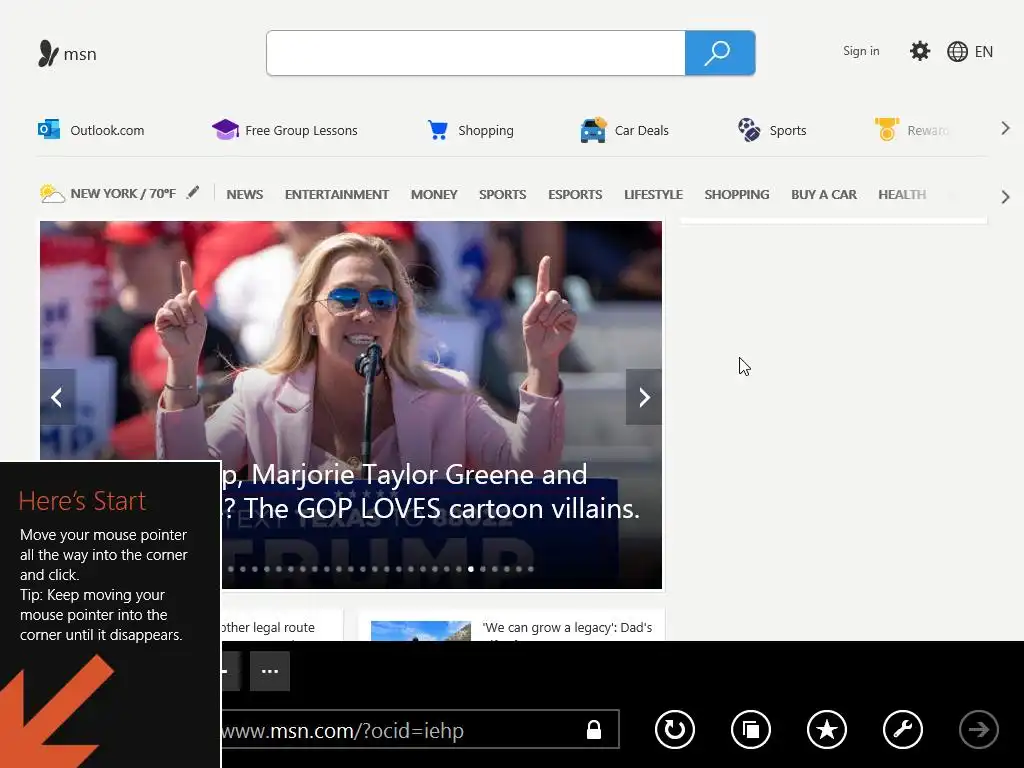Click the weather sun-cloud icon
This screenshot has height=768, width=1024.
point(52,194)
